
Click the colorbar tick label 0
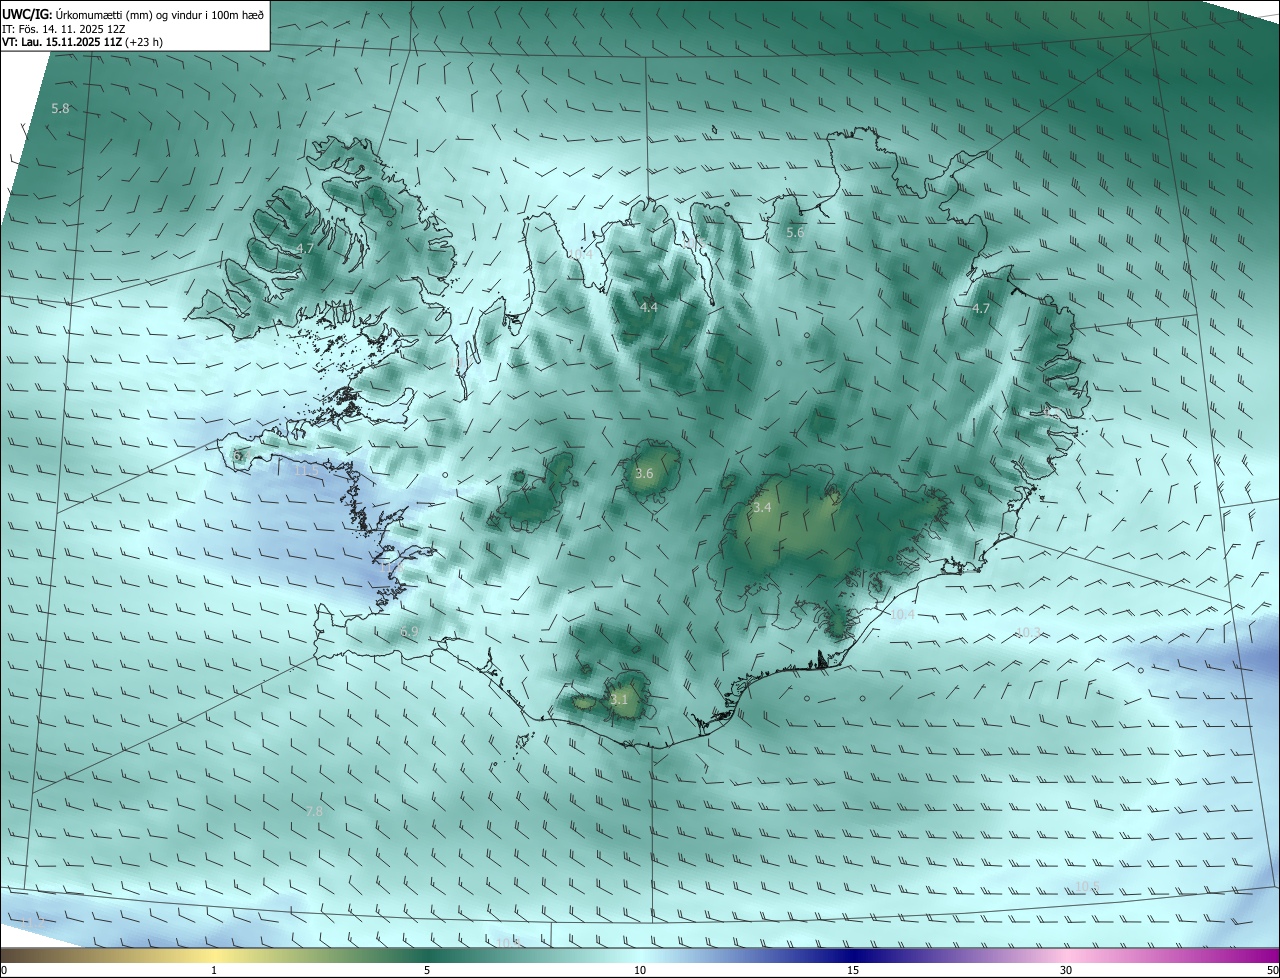coord(4,970)
